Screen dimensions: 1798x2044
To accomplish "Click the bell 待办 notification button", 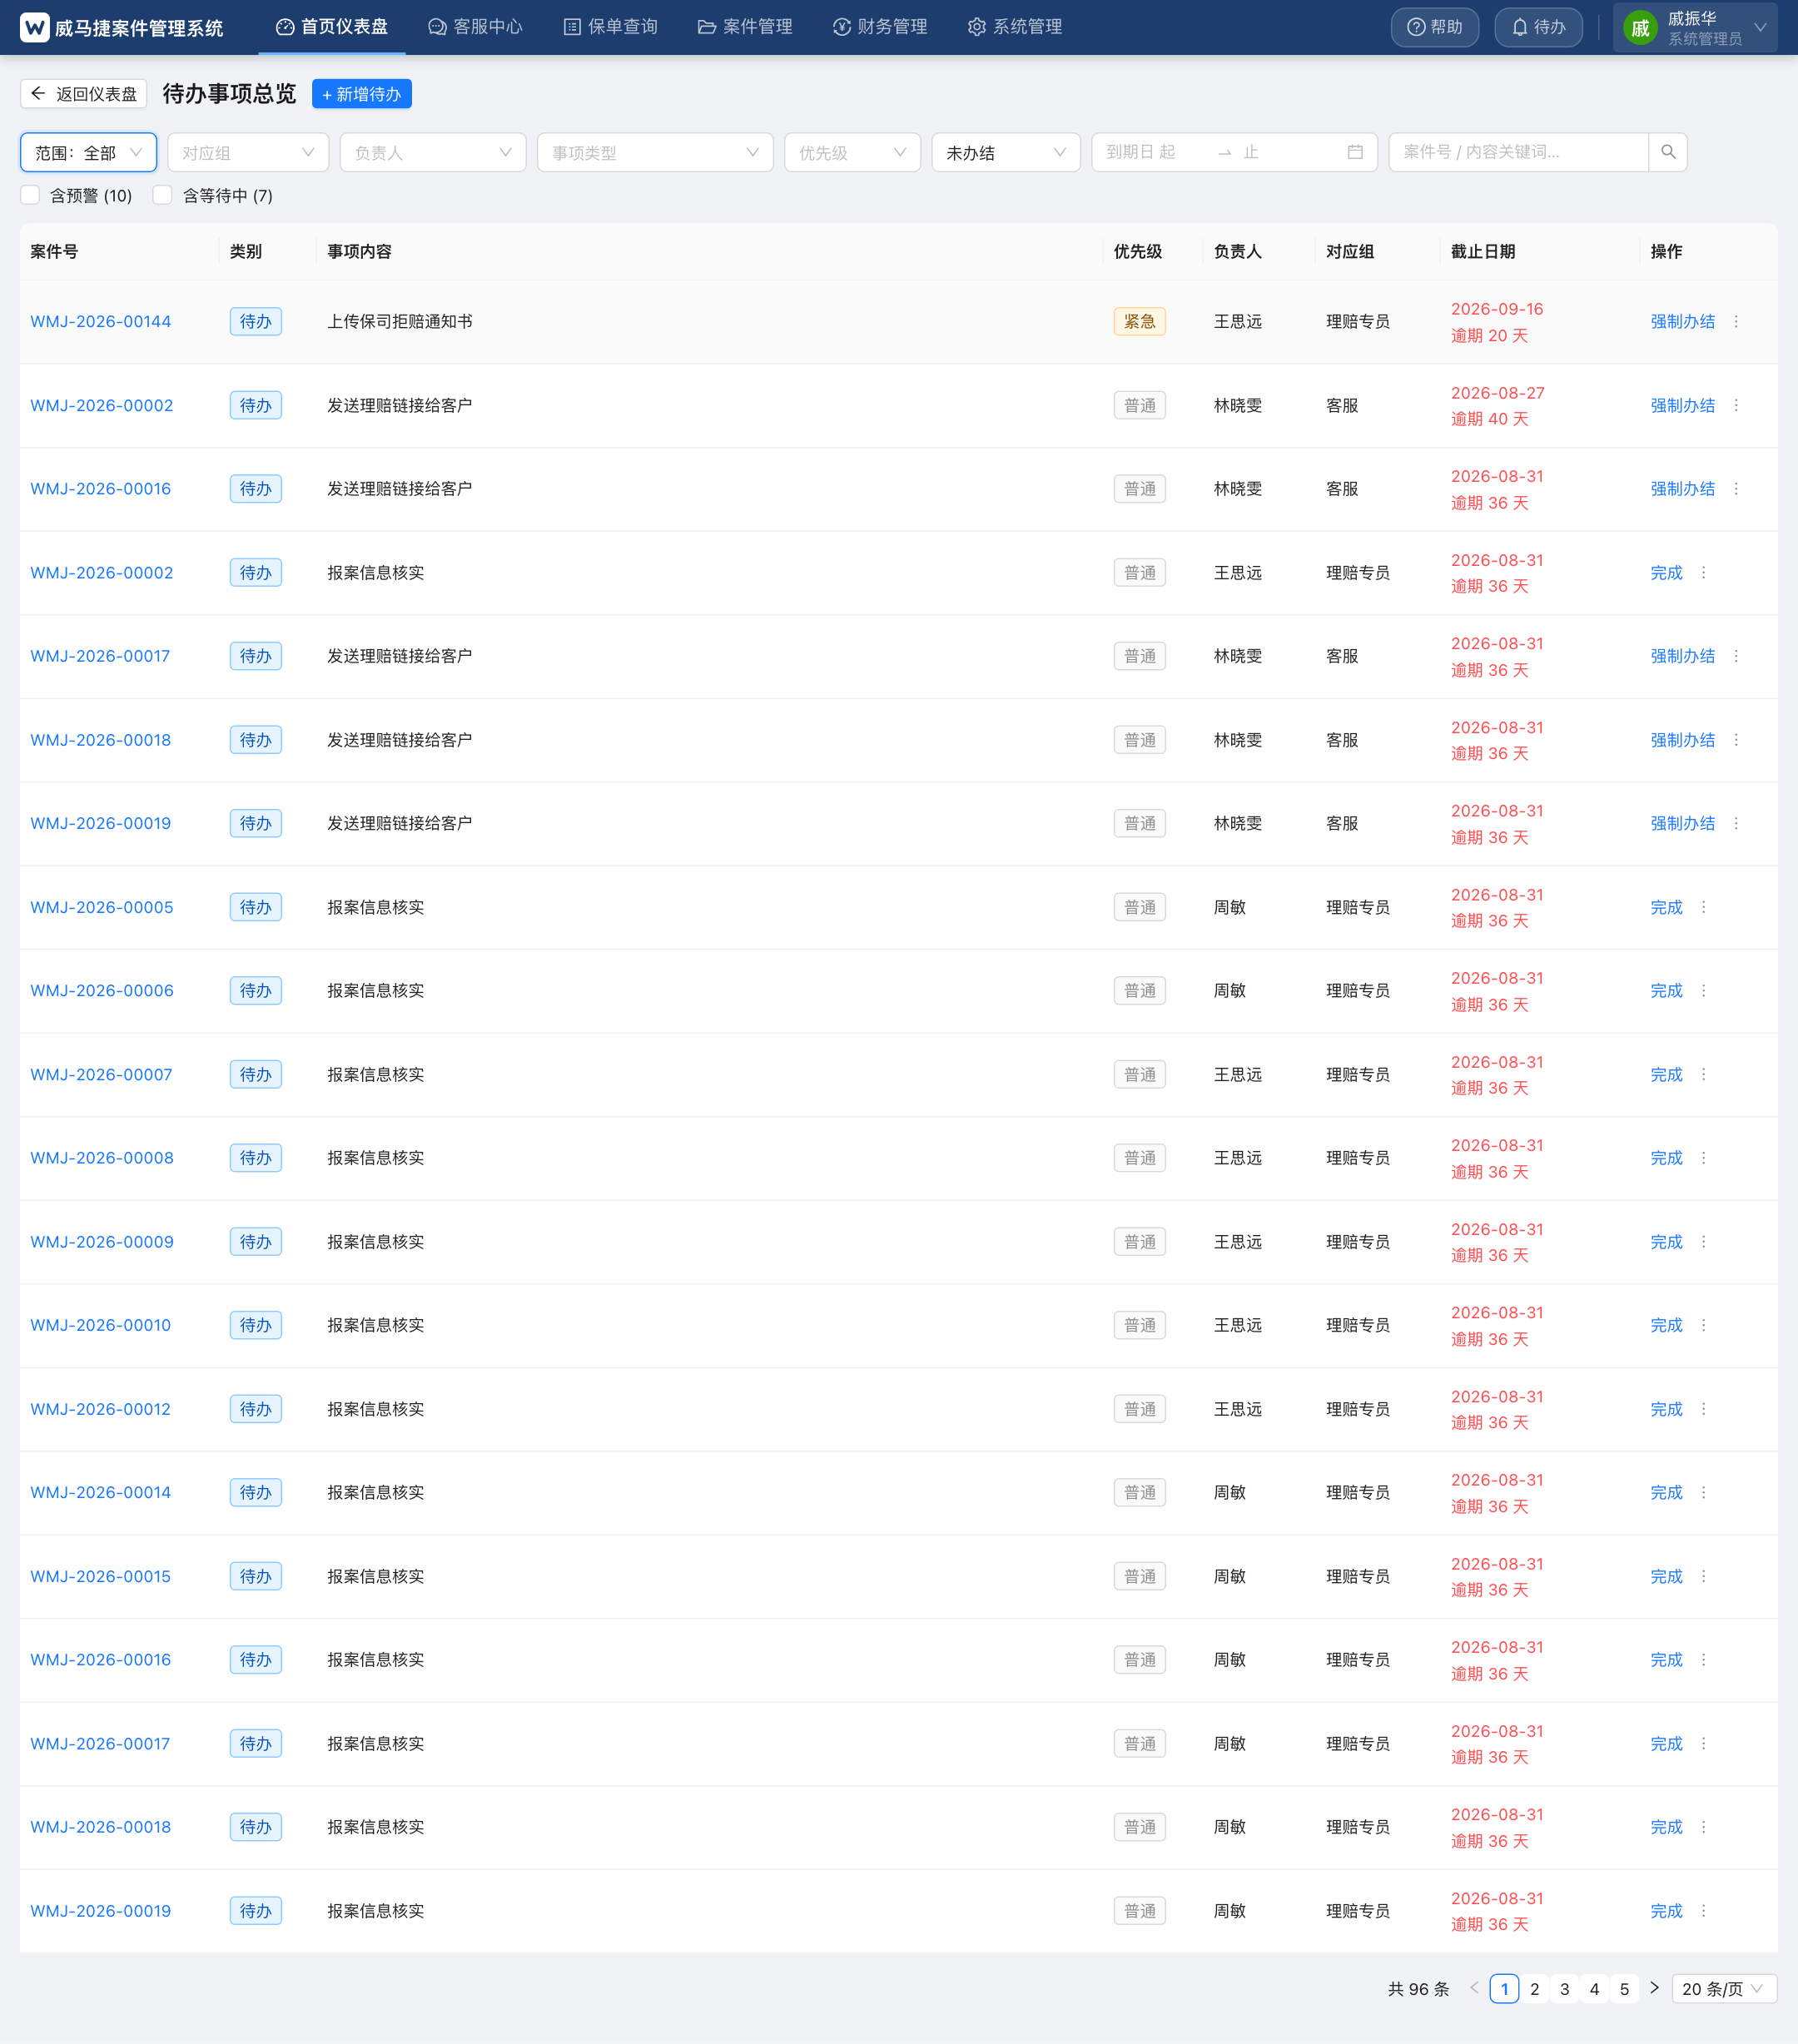I will coord(1538,27).
